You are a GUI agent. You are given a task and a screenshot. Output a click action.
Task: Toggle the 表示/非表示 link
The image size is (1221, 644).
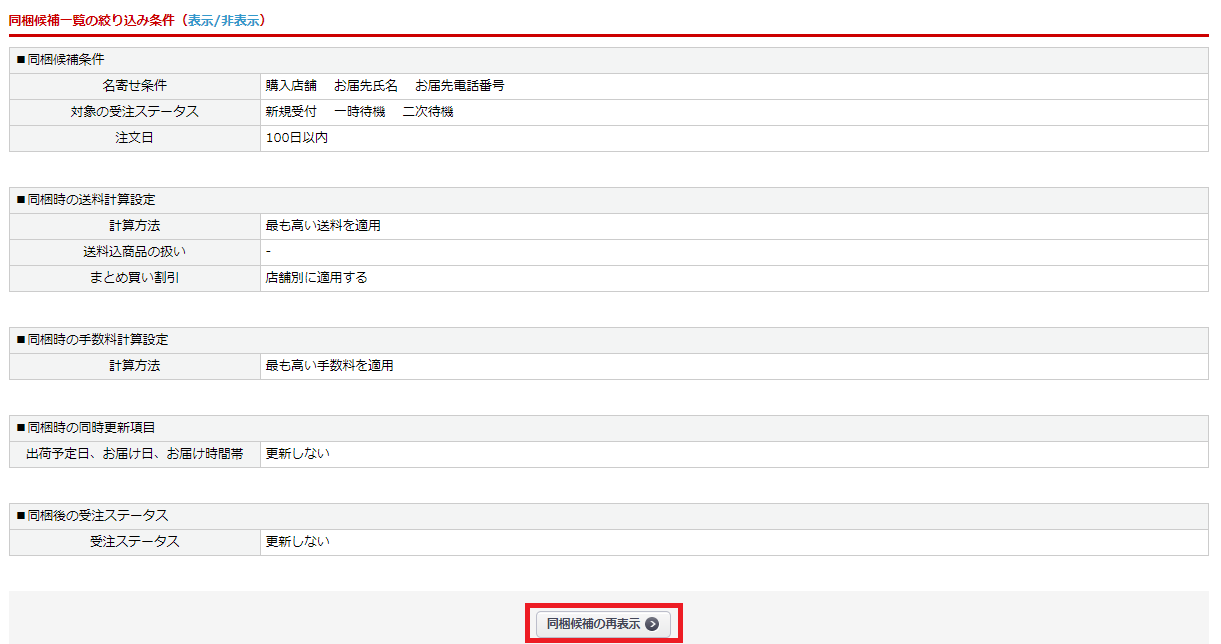(x=224, y=20)
